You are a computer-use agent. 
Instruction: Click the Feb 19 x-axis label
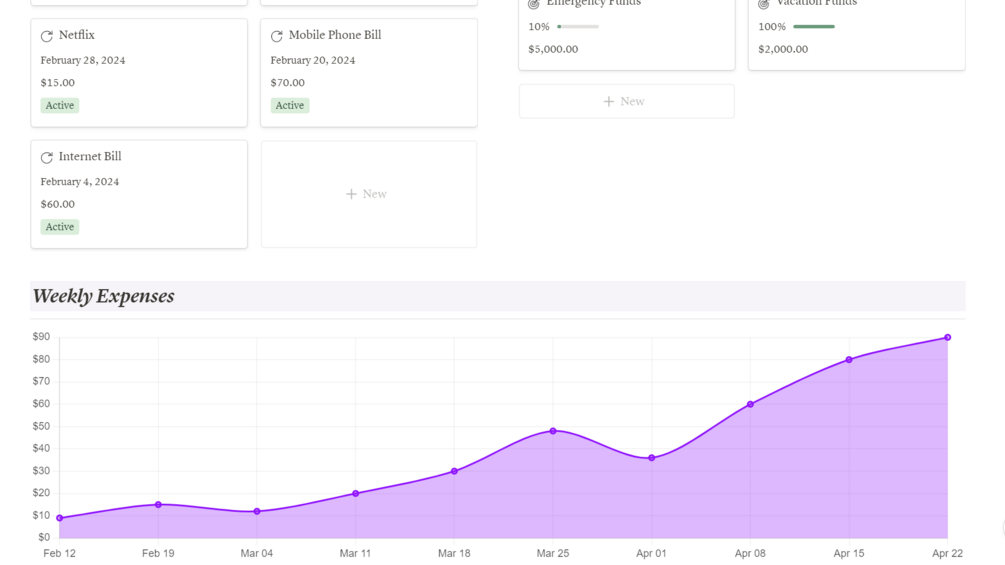(158, 553)
